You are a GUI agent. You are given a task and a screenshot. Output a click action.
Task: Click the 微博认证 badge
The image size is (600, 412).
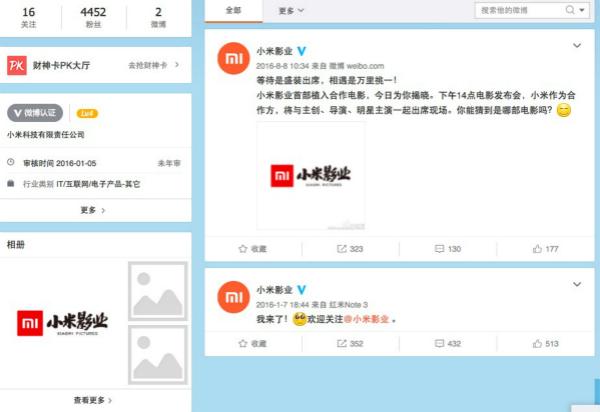click(x=35, y=113)
